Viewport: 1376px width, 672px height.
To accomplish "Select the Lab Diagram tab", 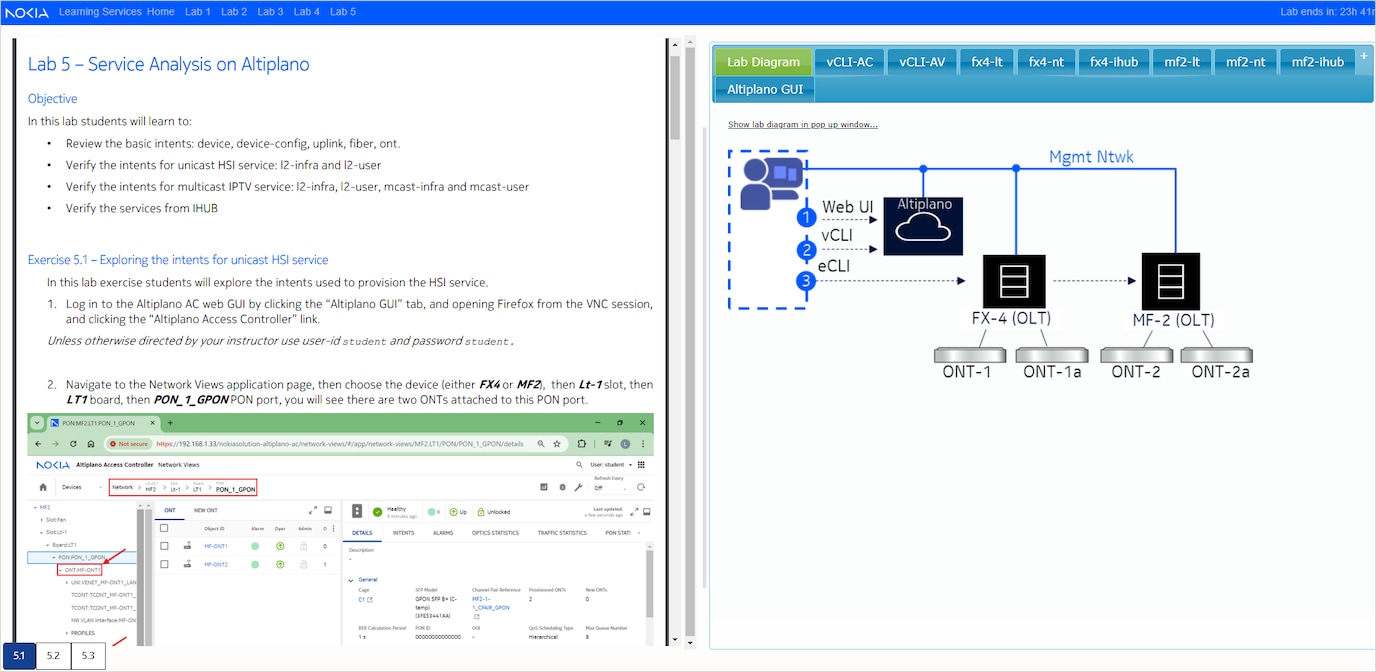I will 763,61.
